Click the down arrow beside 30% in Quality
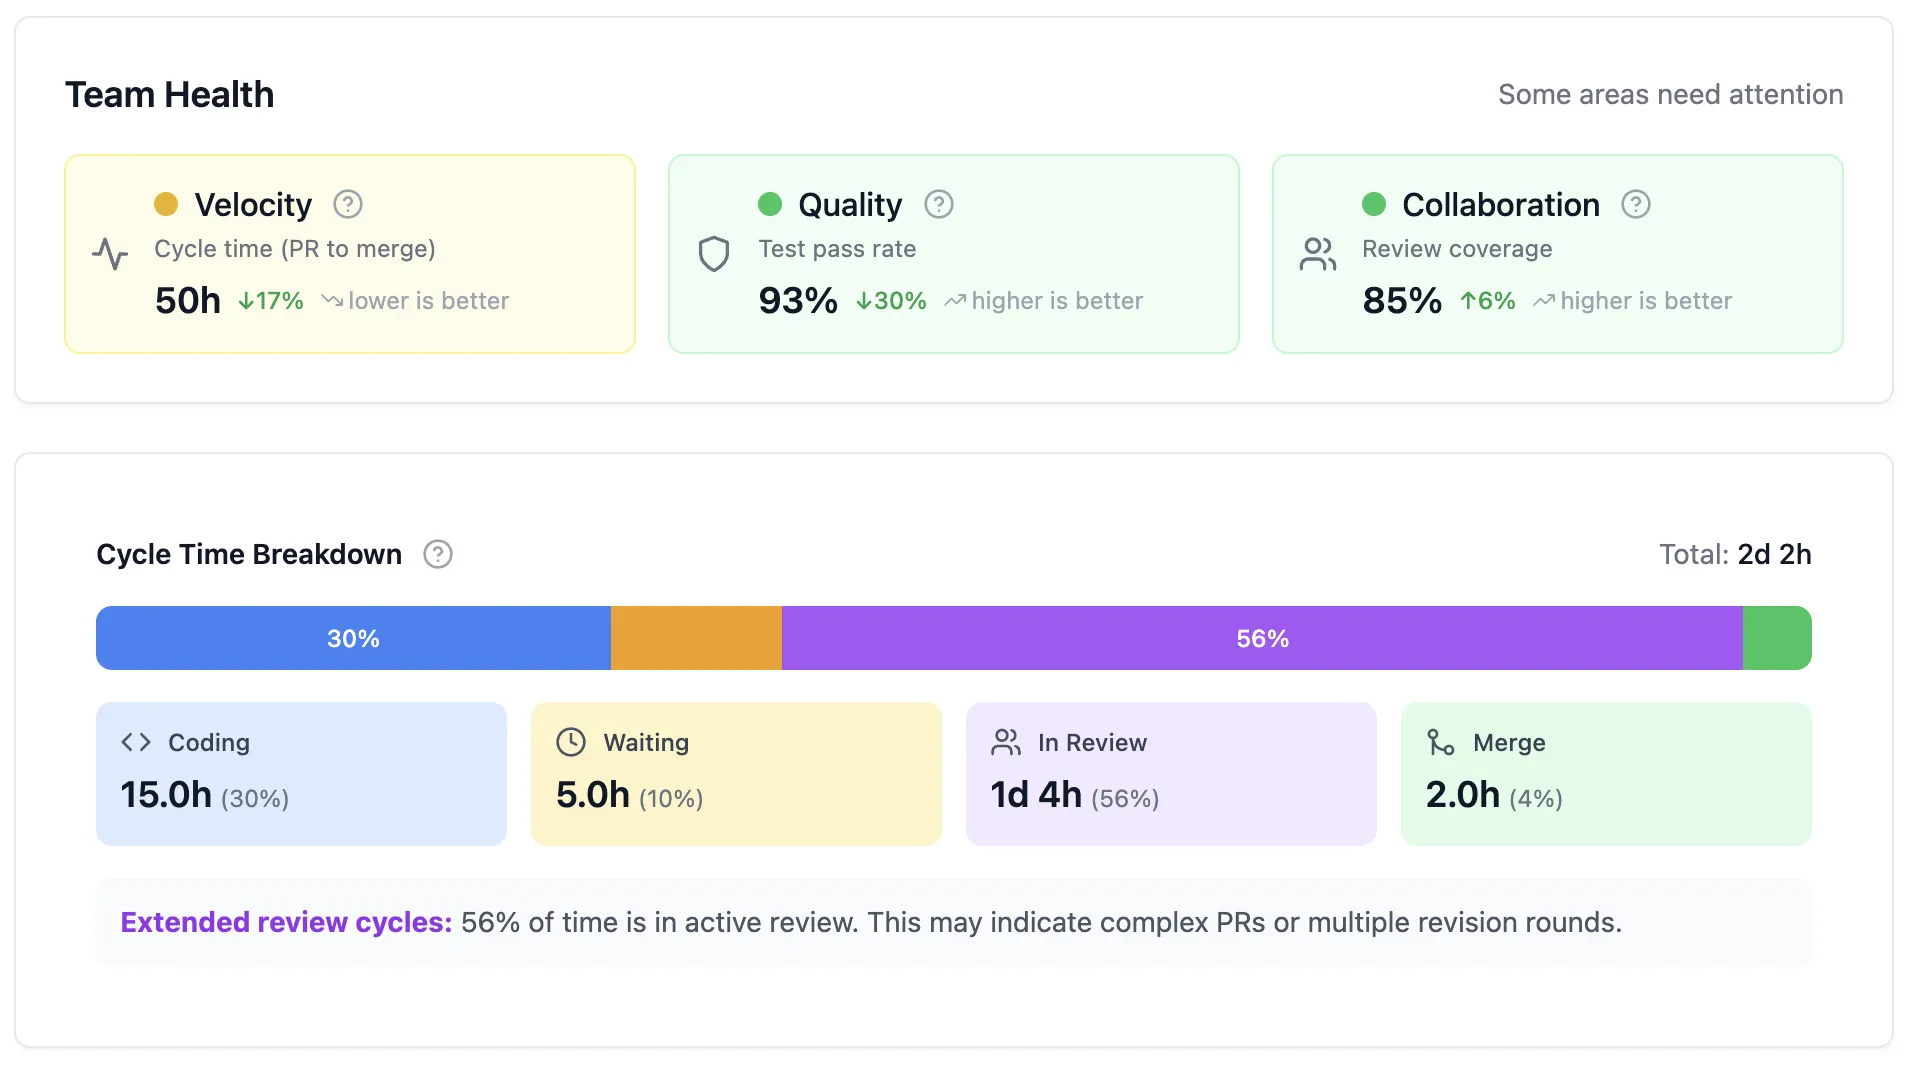This screenshot has width=1915, height=1068. click(x=863, y=301)
